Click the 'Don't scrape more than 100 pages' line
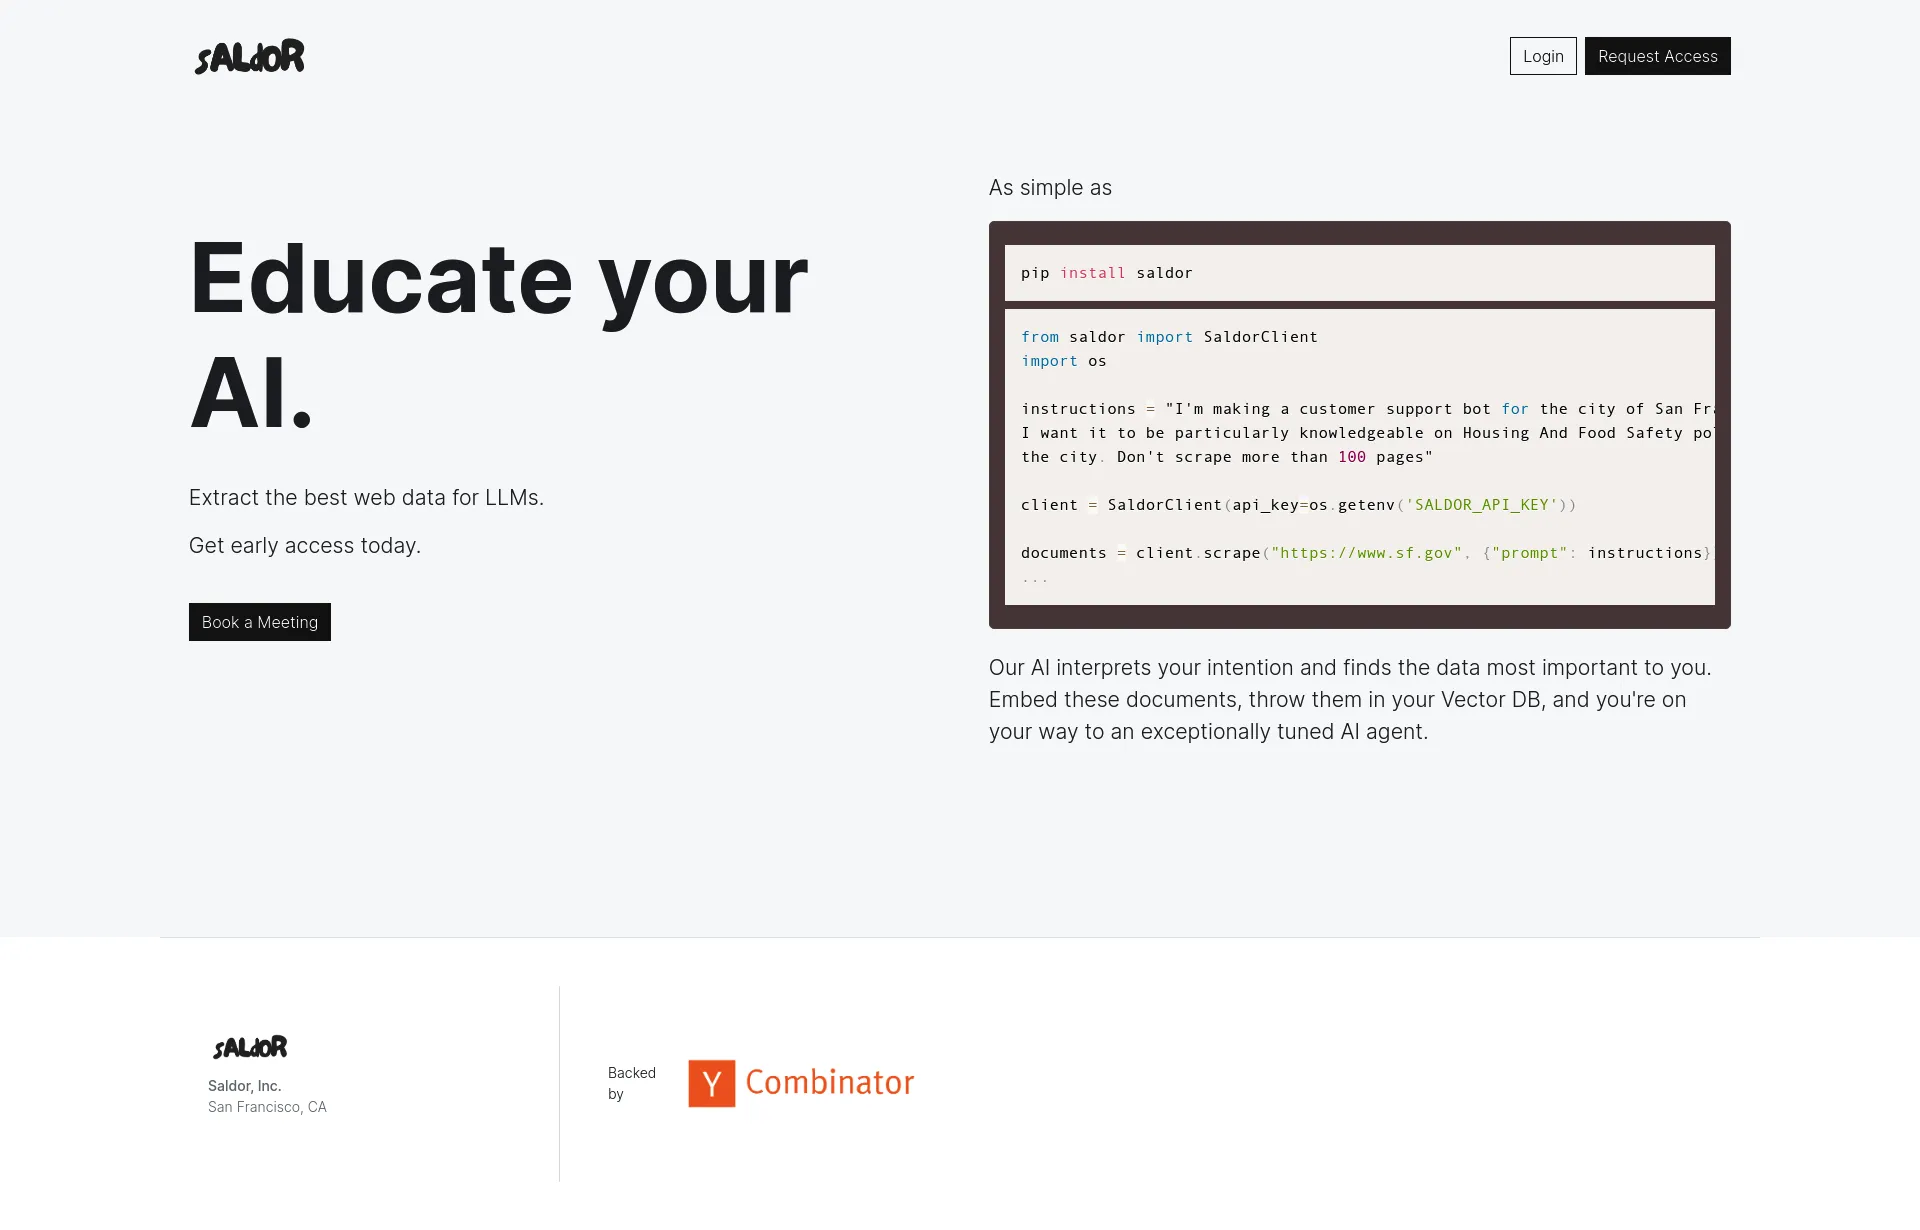Image resolution: width=1920 pixels, height=1230 pixels. [1227, 457]
